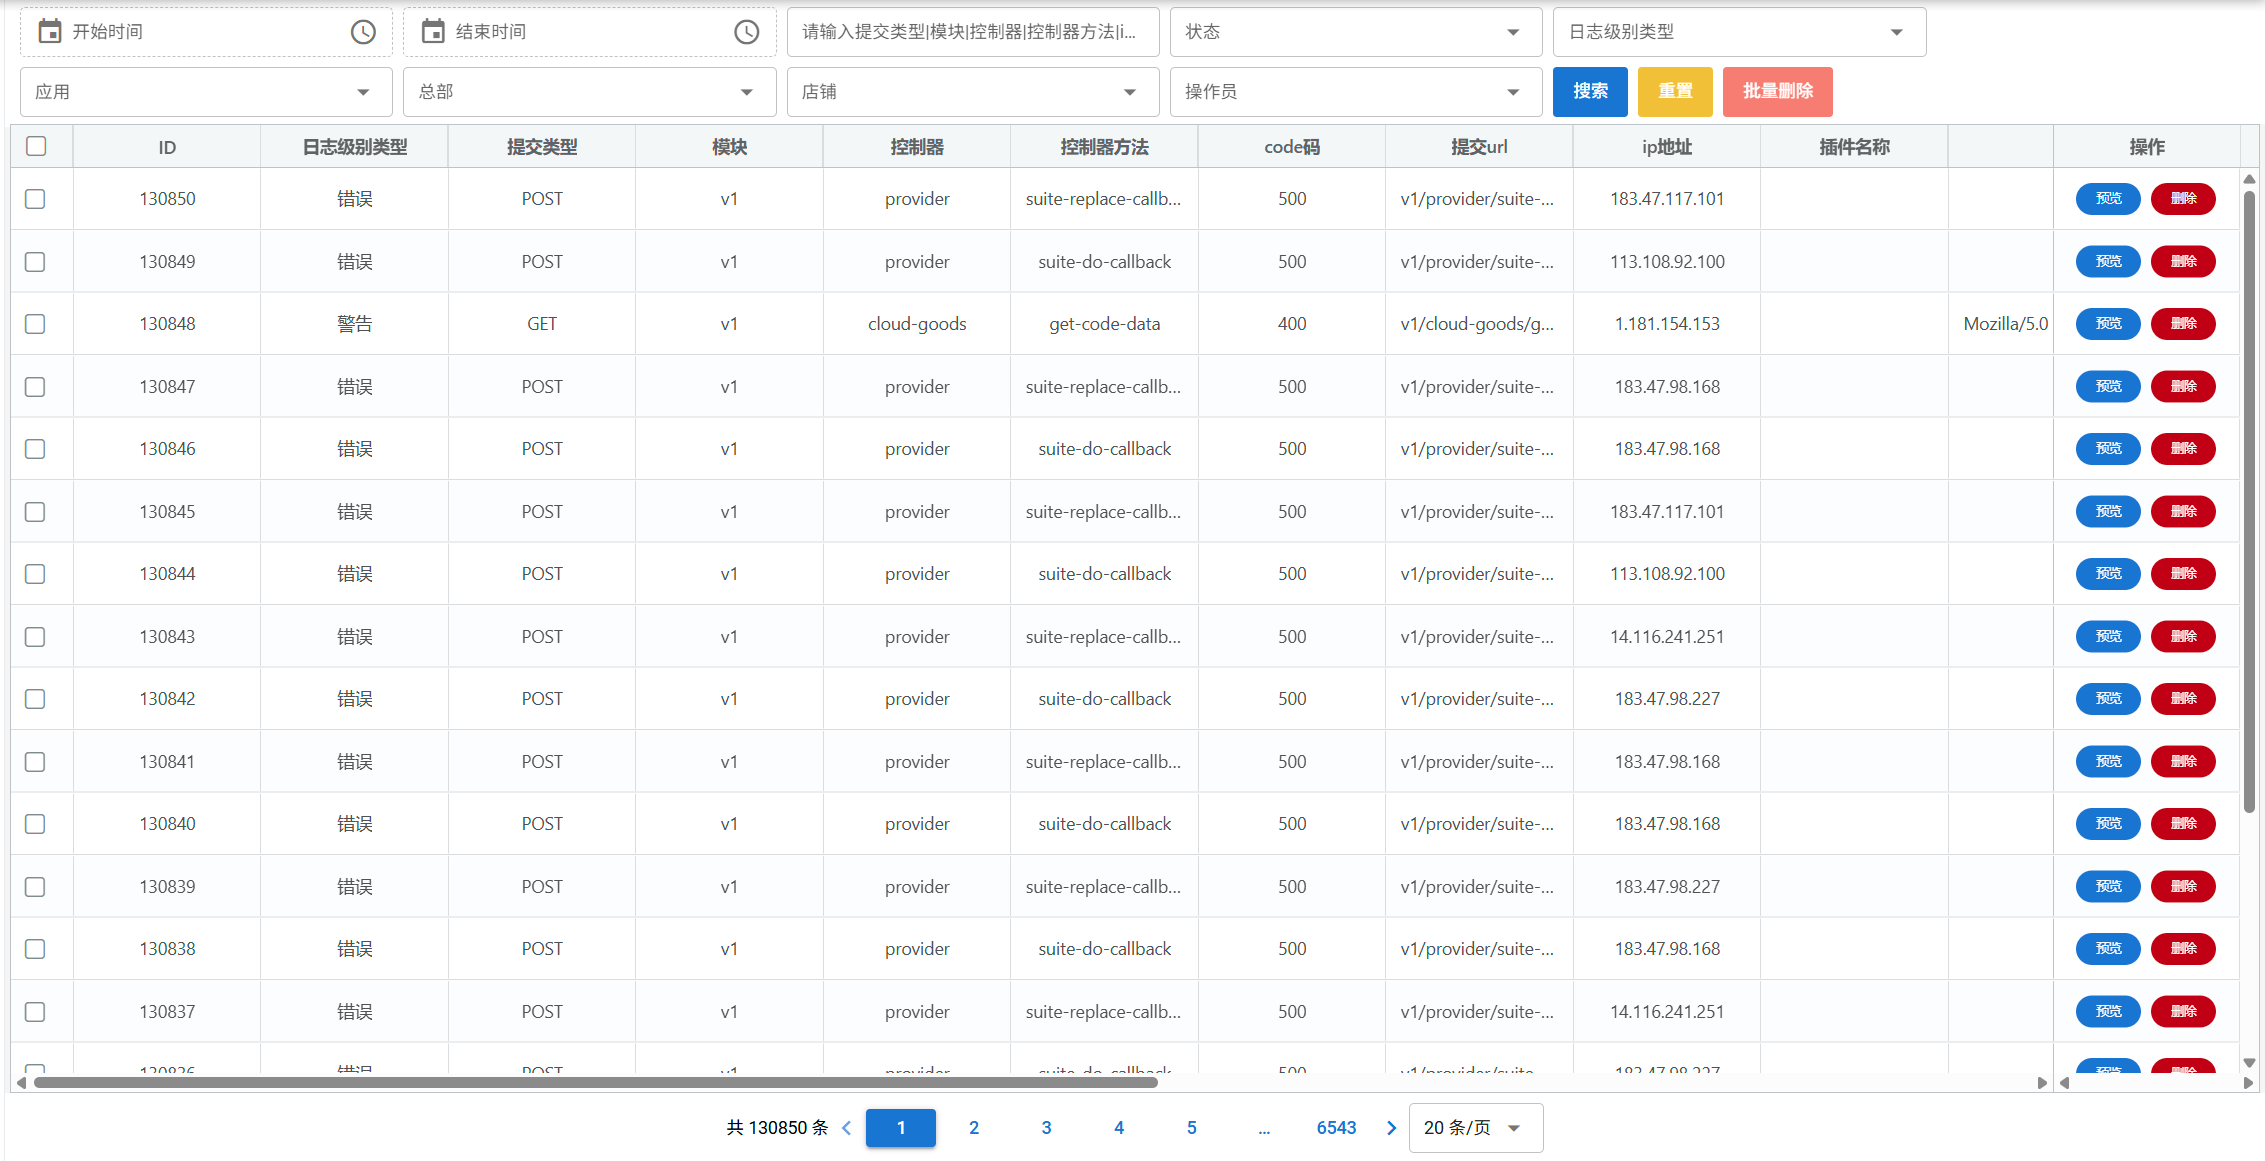Click the vertical scrollbar up arrow

2249,179
